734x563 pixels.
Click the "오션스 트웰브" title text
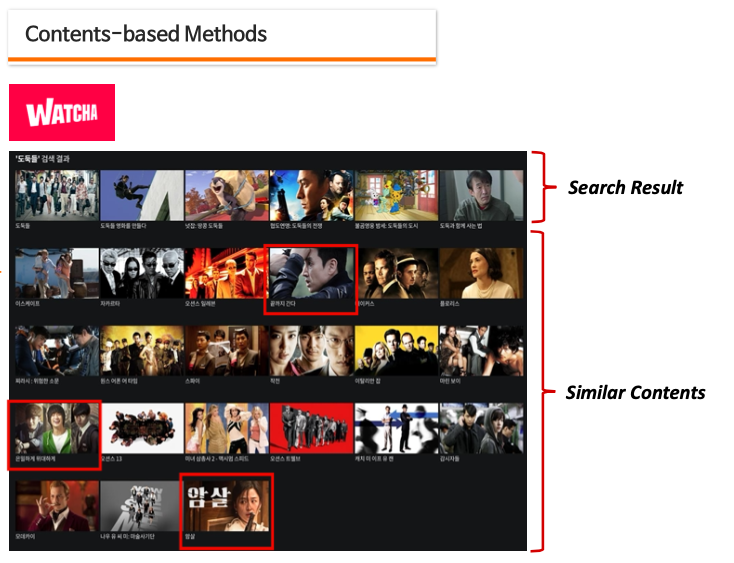point(285,459)
